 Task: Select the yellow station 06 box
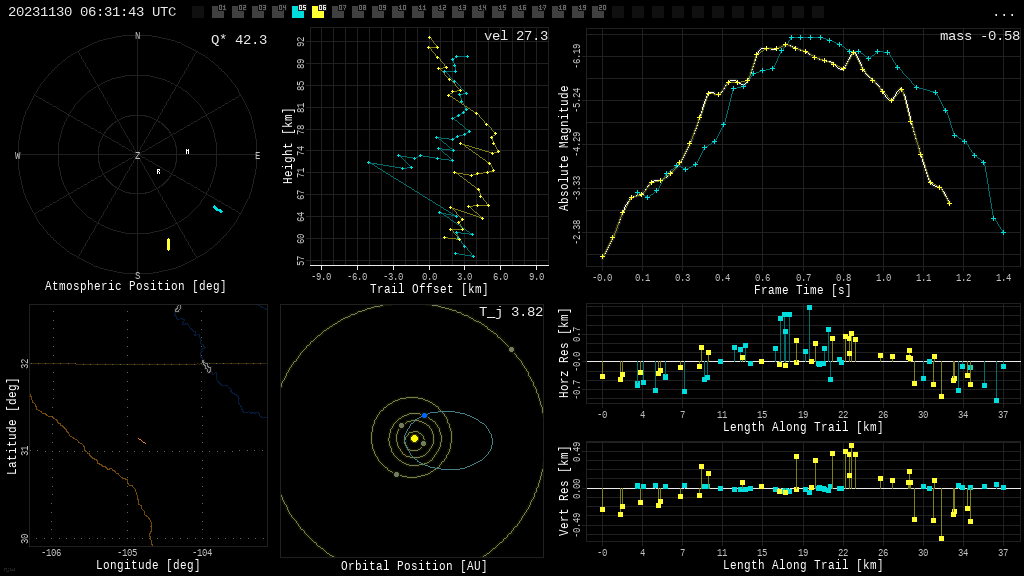[x=319, y=12]
